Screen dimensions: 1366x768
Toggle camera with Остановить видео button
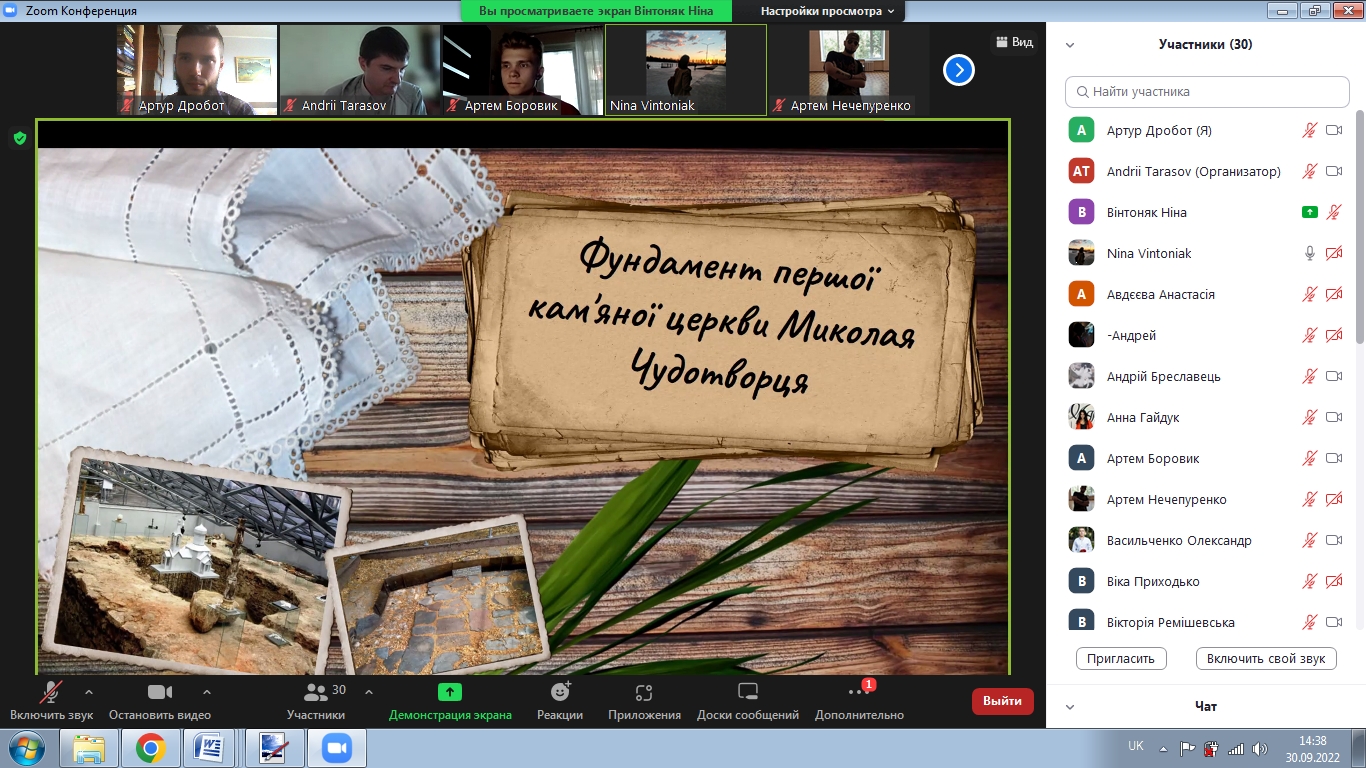click(x=160, y=692)
